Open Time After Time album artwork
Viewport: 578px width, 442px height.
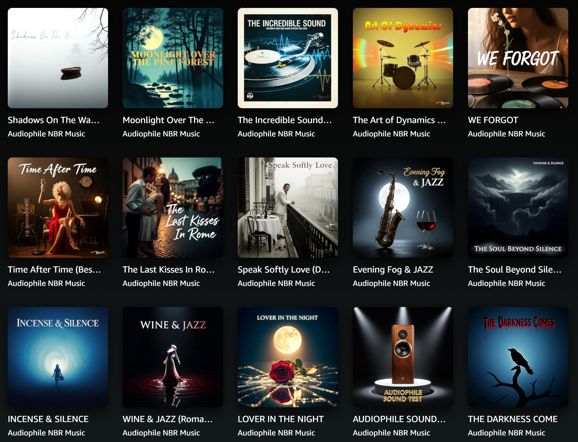point(58,208)
